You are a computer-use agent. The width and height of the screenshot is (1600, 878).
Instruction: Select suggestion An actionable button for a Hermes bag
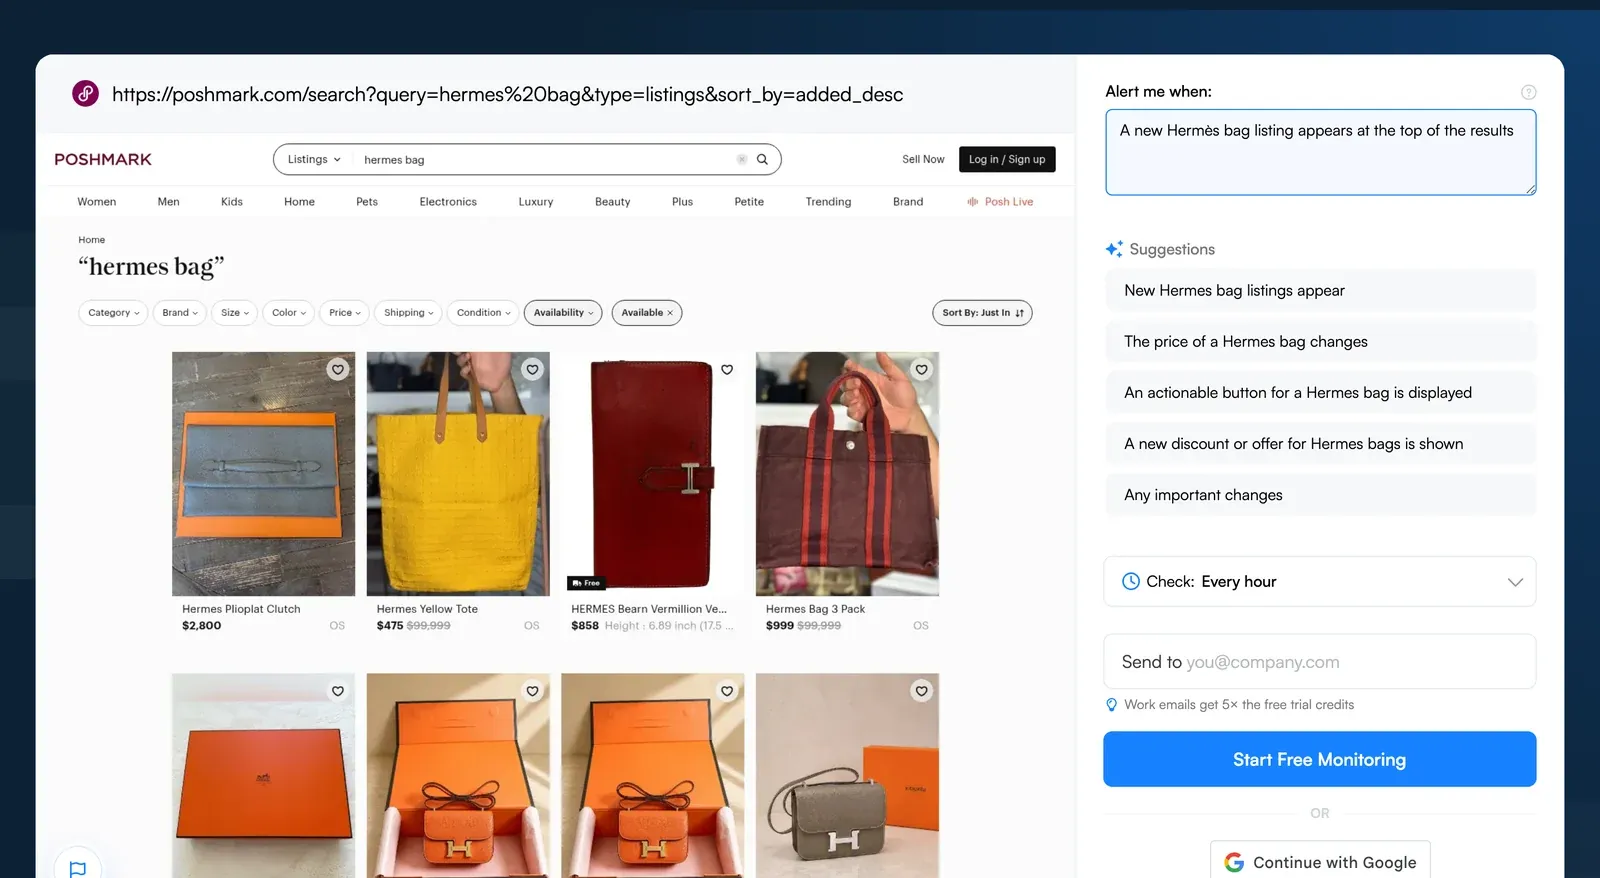[1320, 392]
